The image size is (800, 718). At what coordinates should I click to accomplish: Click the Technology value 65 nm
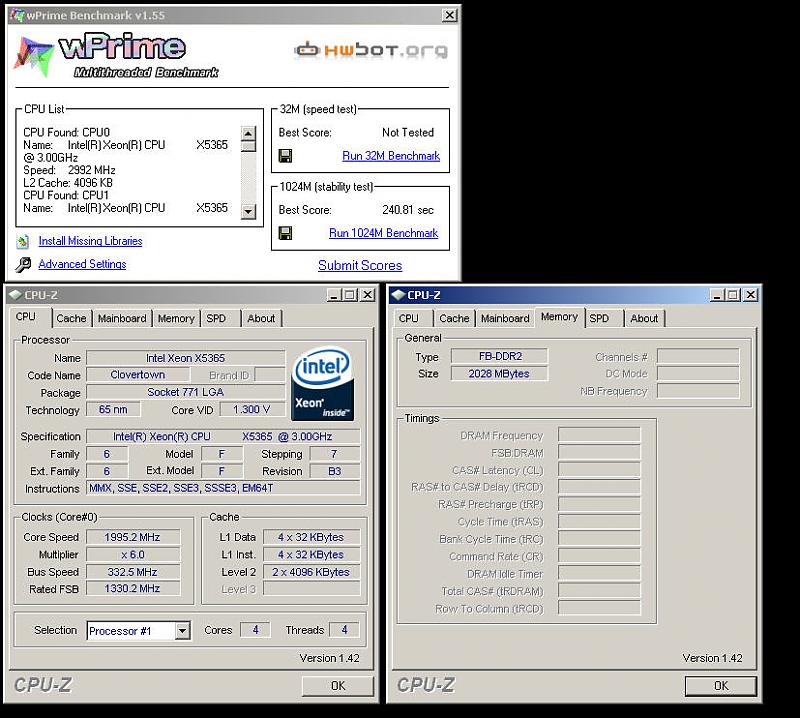113,409
